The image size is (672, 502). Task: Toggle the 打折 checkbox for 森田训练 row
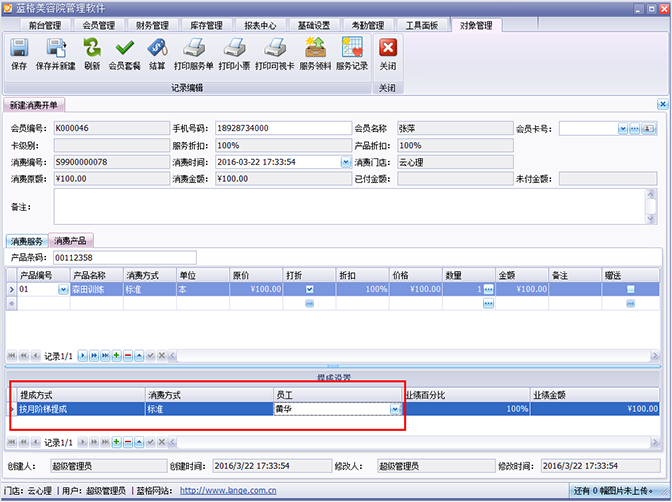(x=309, y=289)
